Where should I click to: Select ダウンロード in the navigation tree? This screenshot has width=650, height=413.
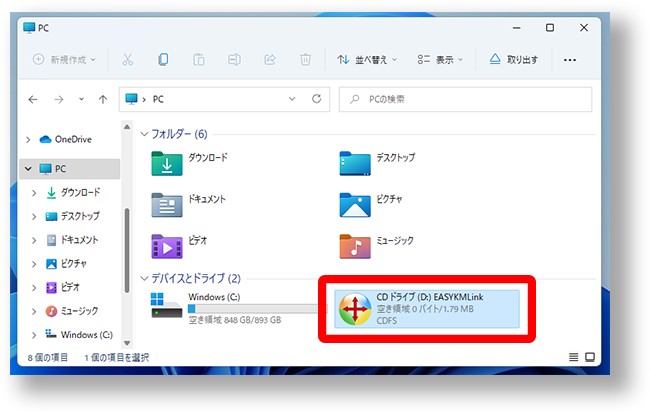pos(80,192)
